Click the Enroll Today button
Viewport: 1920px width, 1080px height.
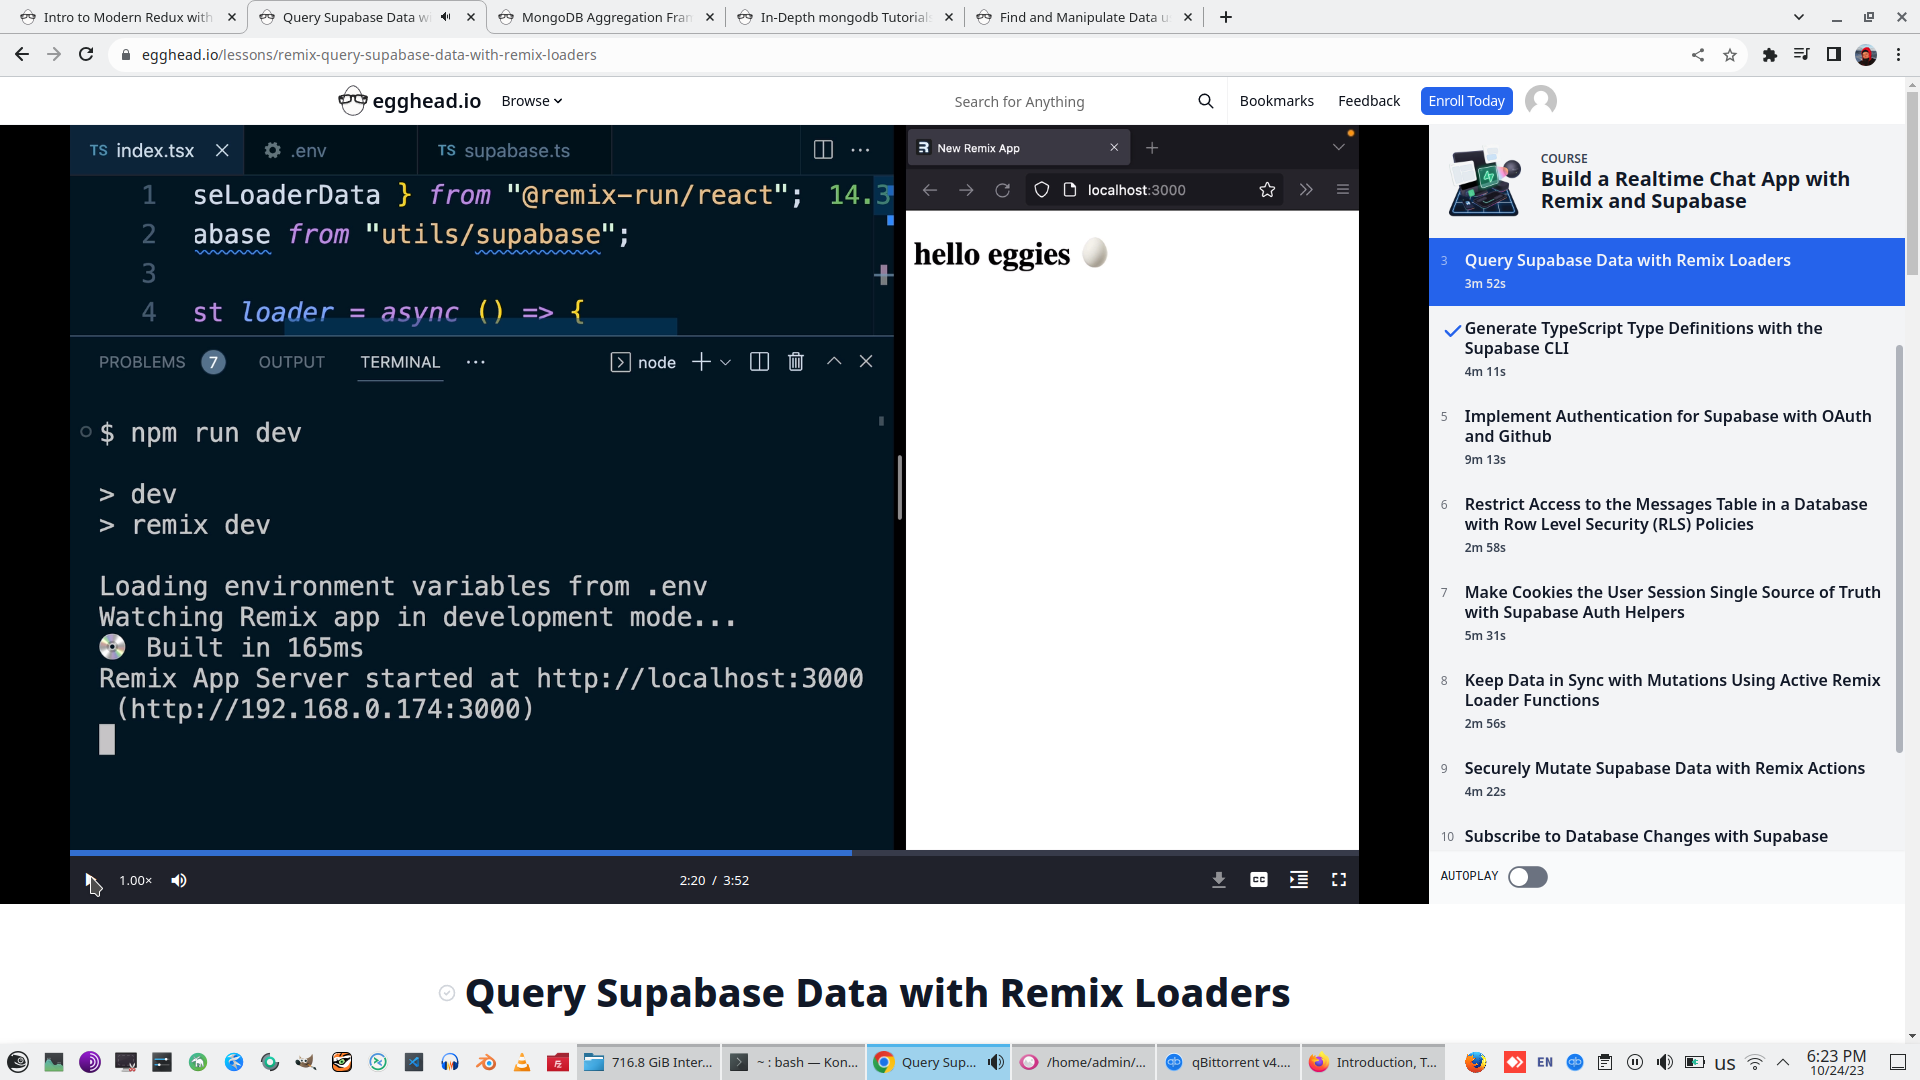coord(1465,101)
